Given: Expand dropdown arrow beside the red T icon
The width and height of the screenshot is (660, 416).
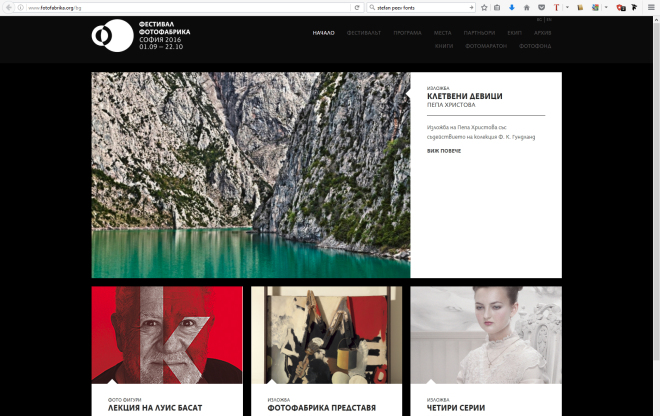Looking at the screenshot, I should pos(566,7).
